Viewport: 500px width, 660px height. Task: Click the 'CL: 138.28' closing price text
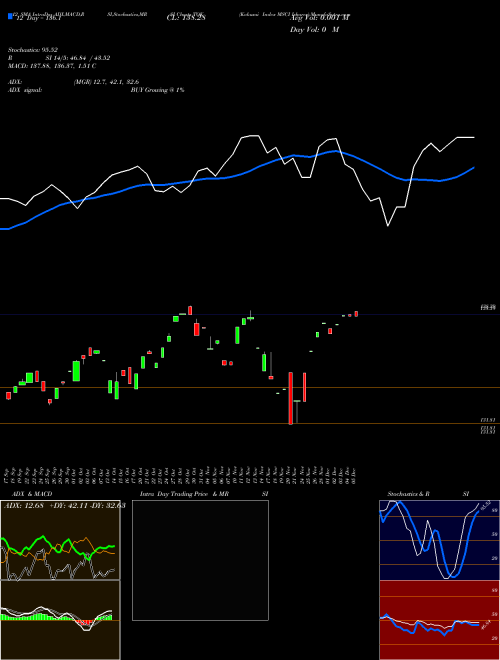click(186, 18)
